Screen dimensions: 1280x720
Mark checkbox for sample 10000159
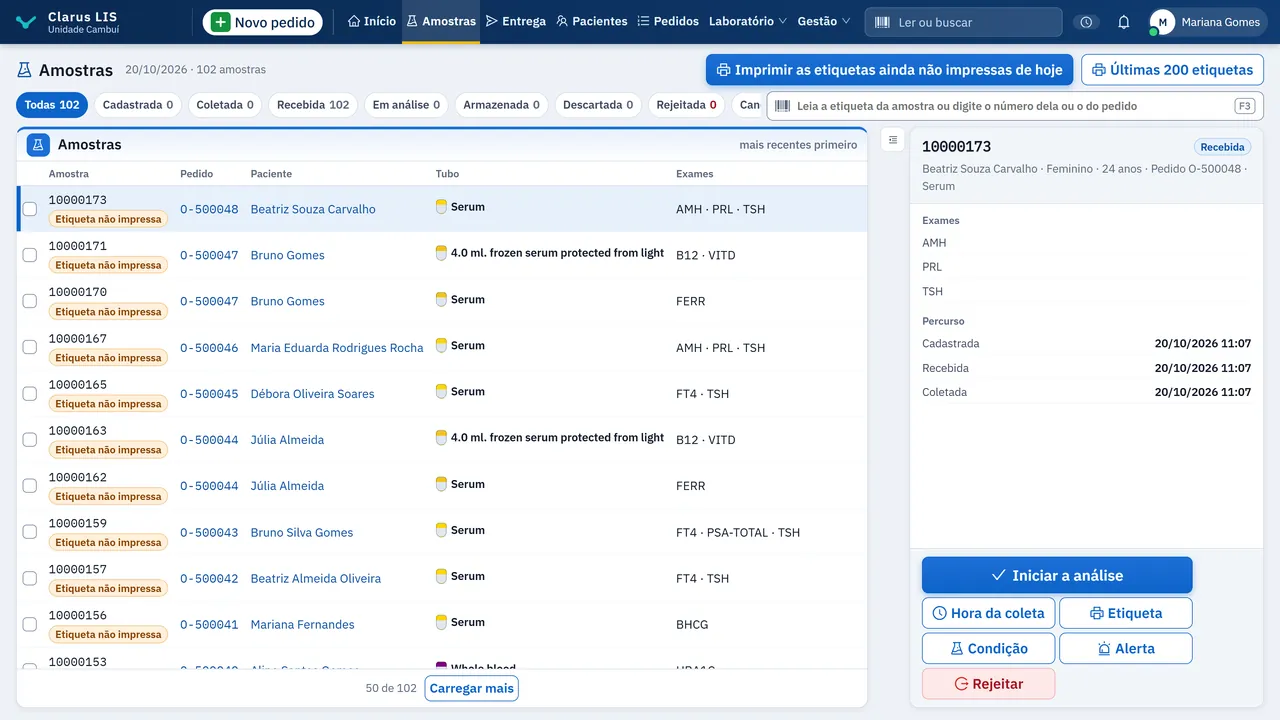30,532
